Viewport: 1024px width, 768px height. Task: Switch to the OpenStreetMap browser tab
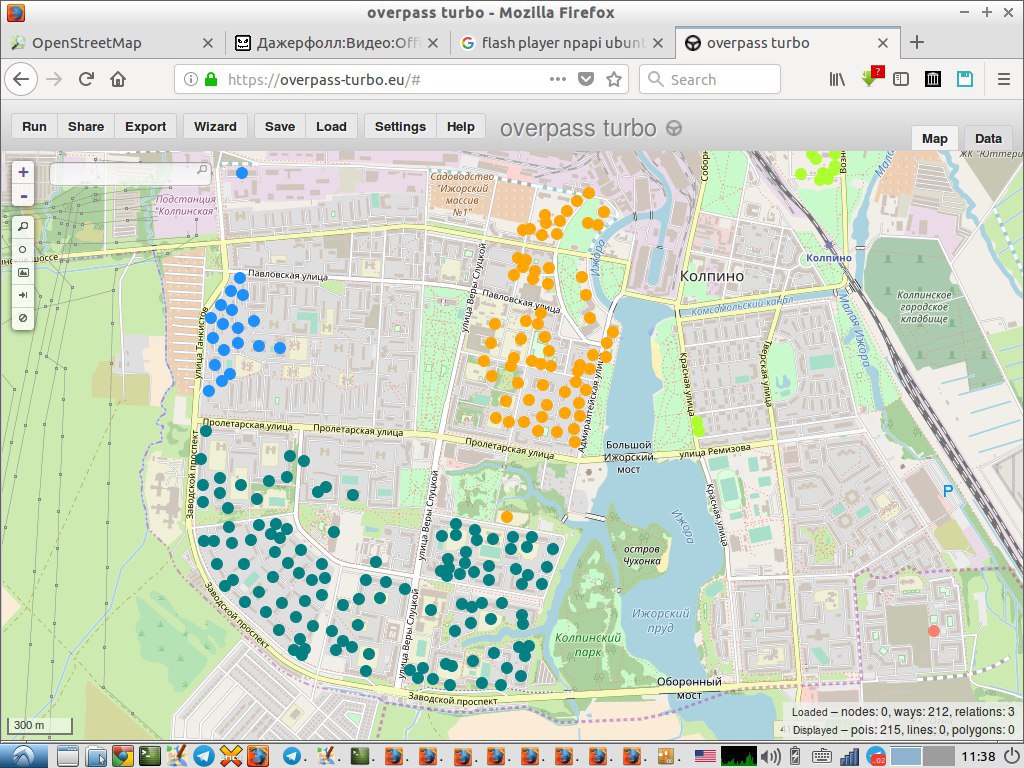(112, 43)
